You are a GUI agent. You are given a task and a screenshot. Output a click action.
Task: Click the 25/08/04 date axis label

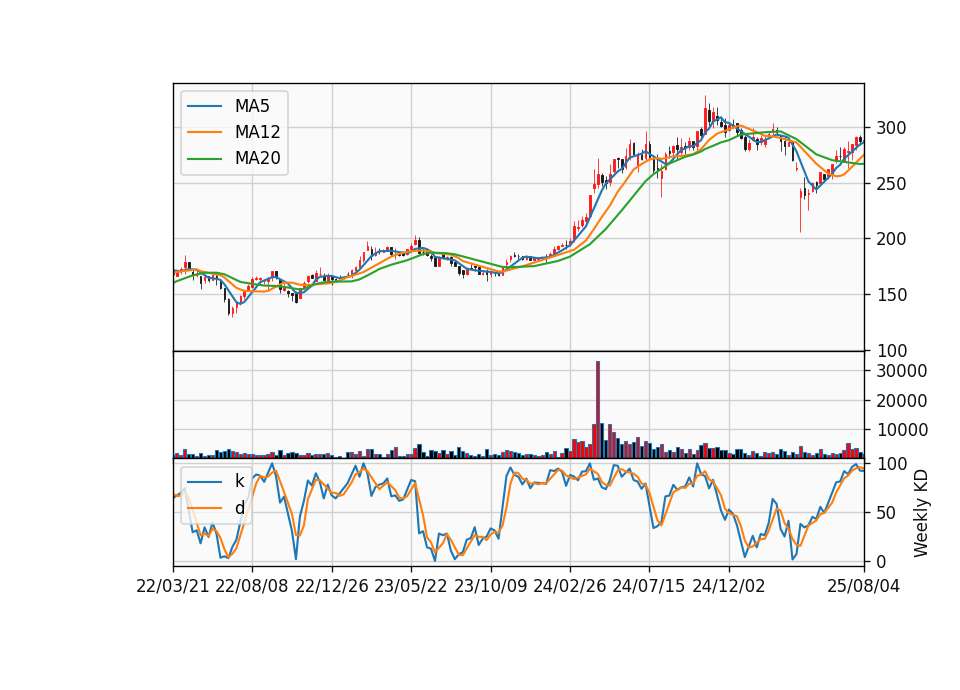(x=864, y=586)
